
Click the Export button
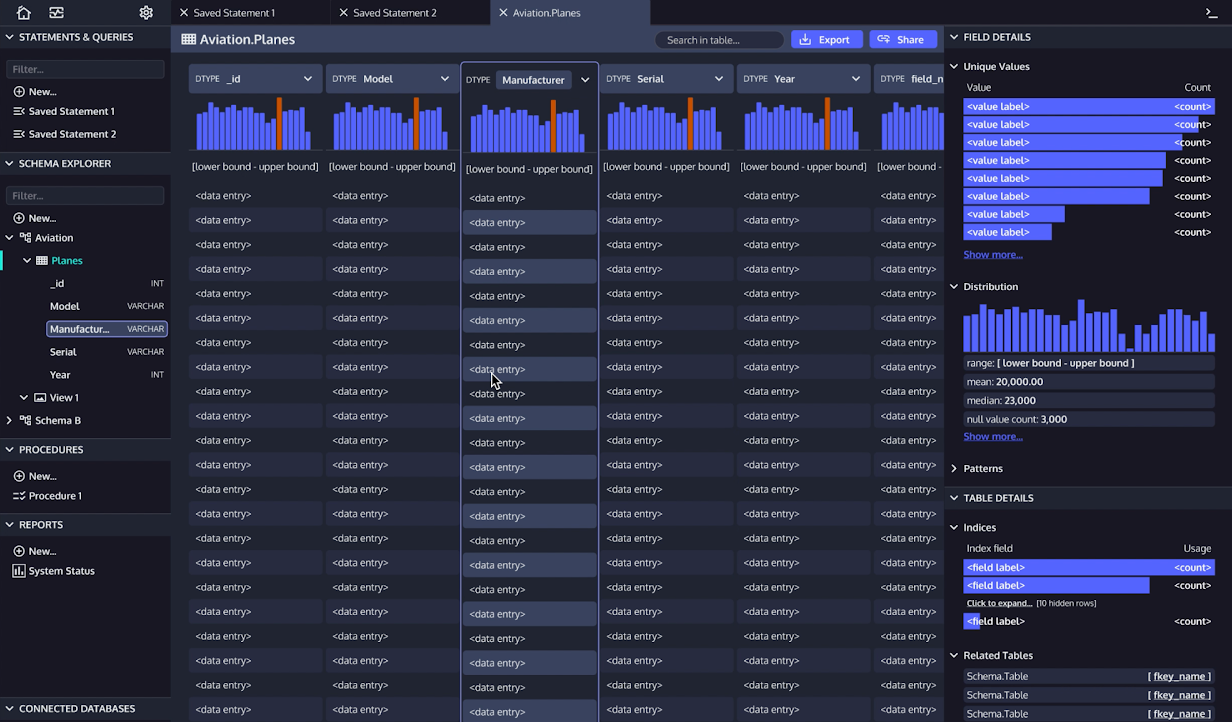(x=827, y=40)
